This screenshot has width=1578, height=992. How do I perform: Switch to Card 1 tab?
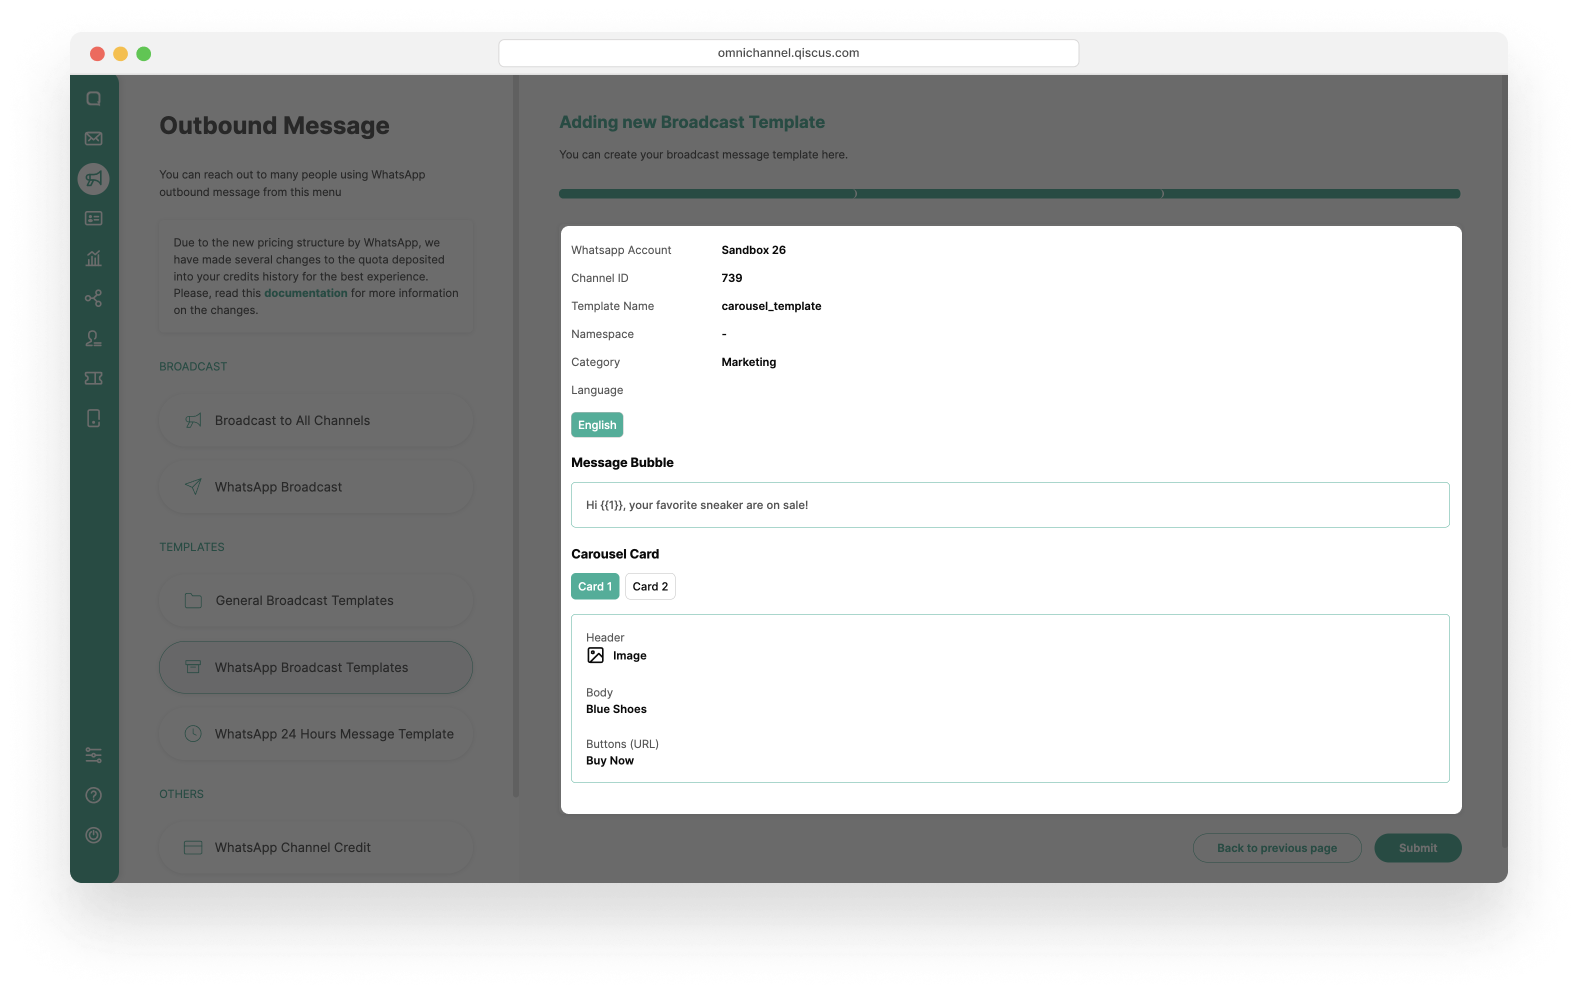[x=595, y=587]
